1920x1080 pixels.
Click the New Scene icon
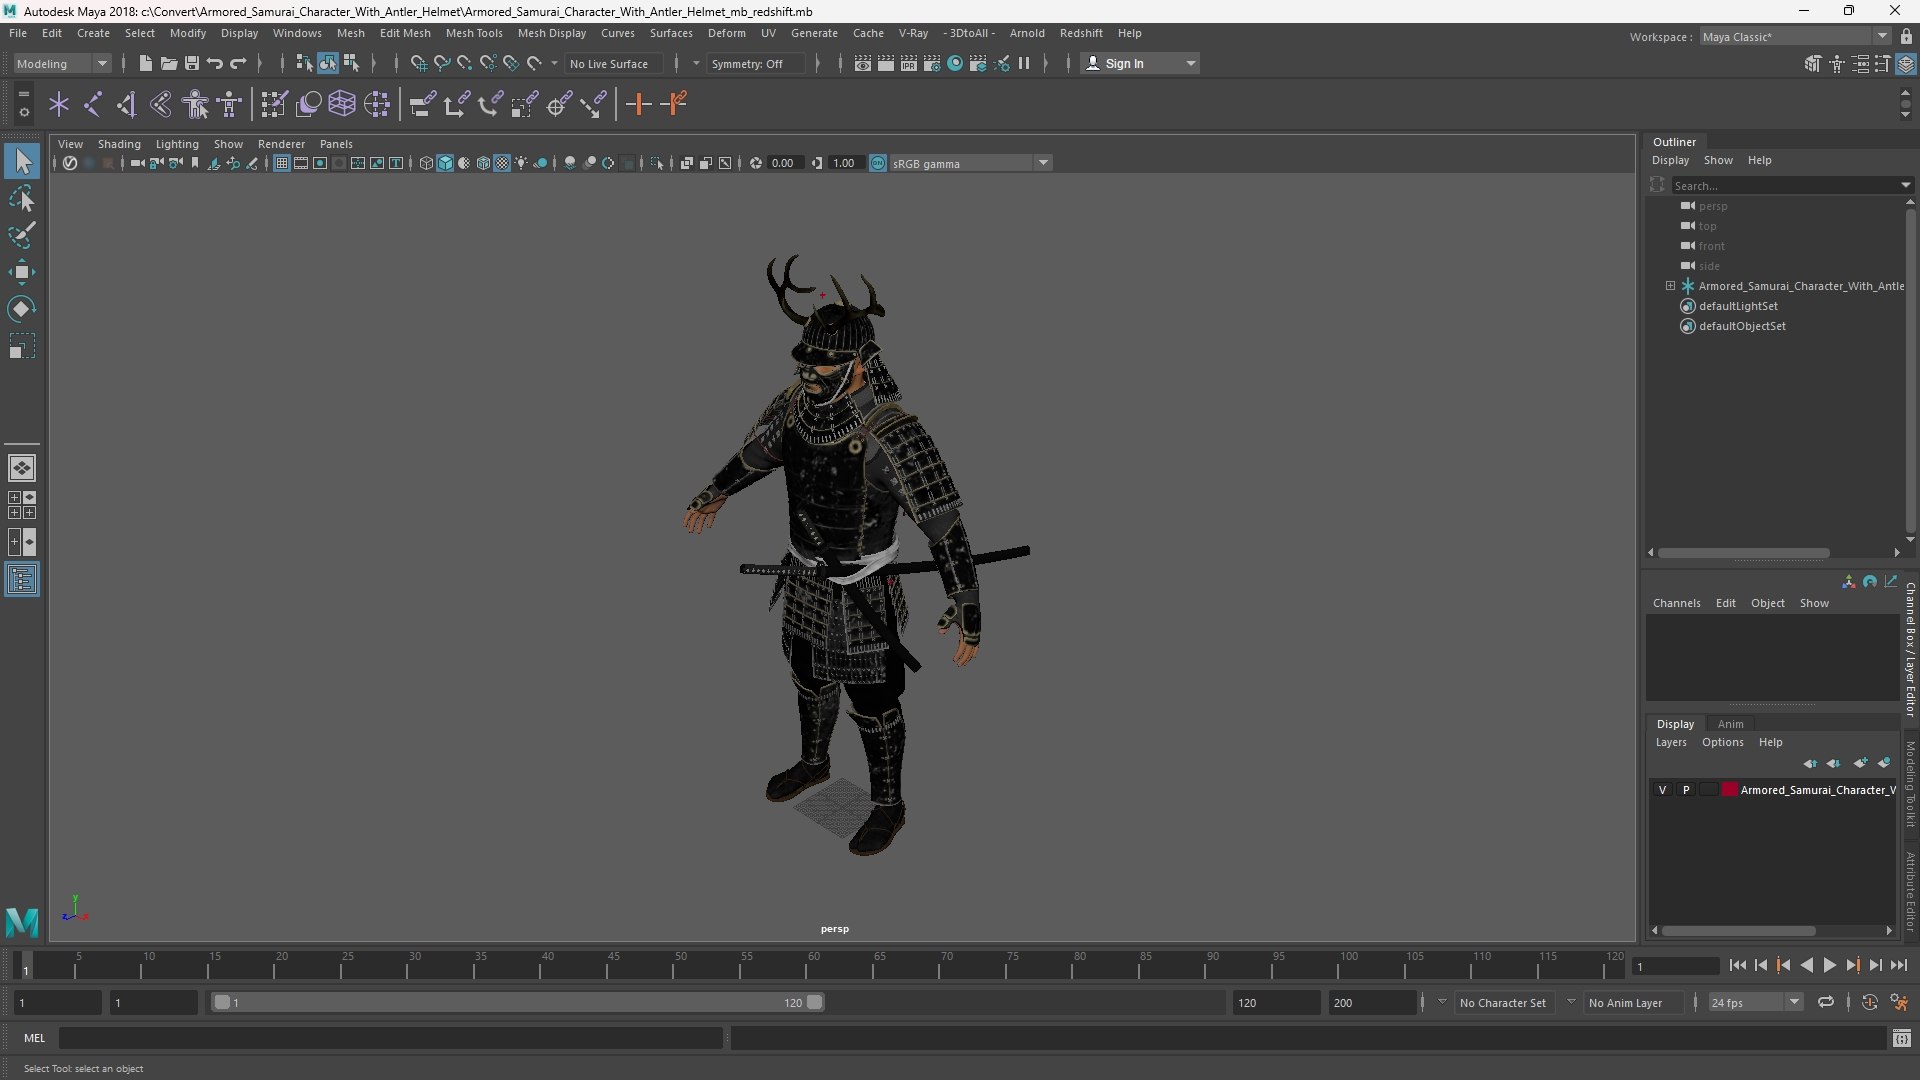pos(145,63)
